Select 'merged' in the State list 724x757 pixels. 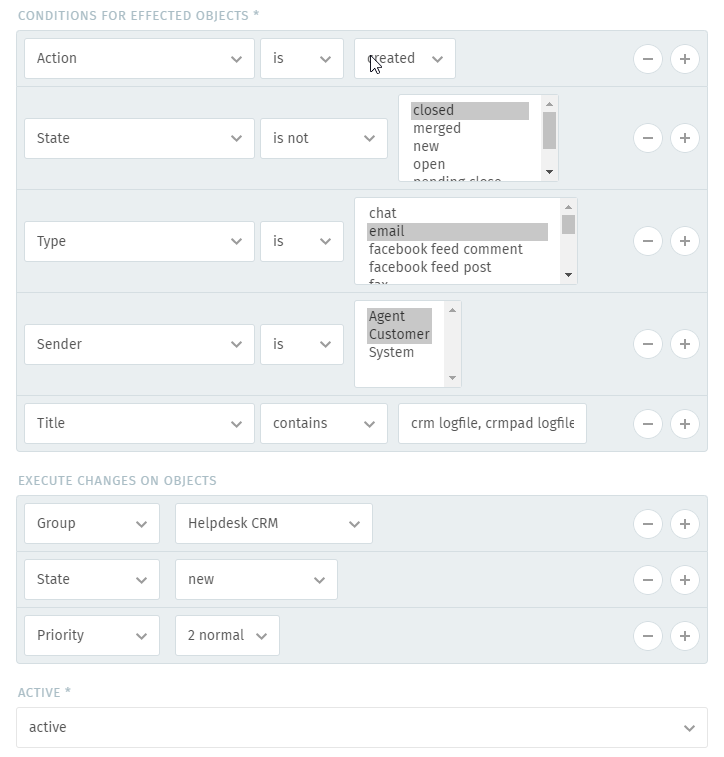[437, 128]
